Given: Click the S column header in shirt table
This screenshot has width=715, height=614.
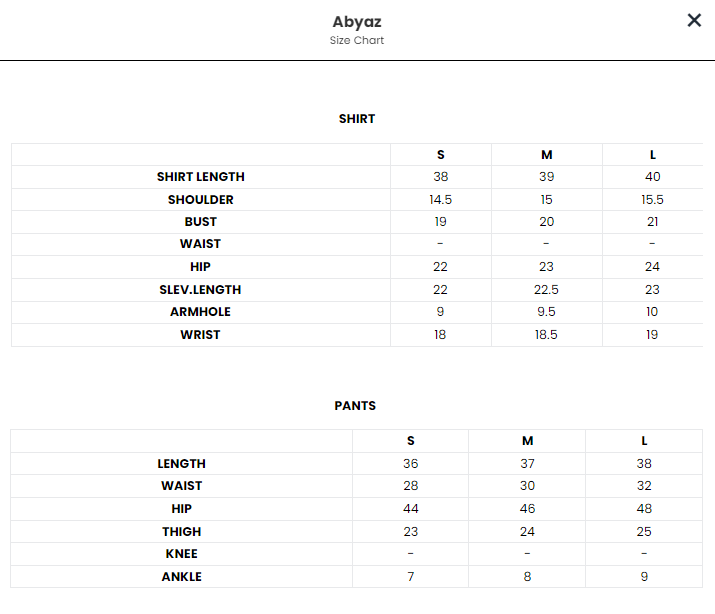Looking at the screenshot, I should 440,155.
